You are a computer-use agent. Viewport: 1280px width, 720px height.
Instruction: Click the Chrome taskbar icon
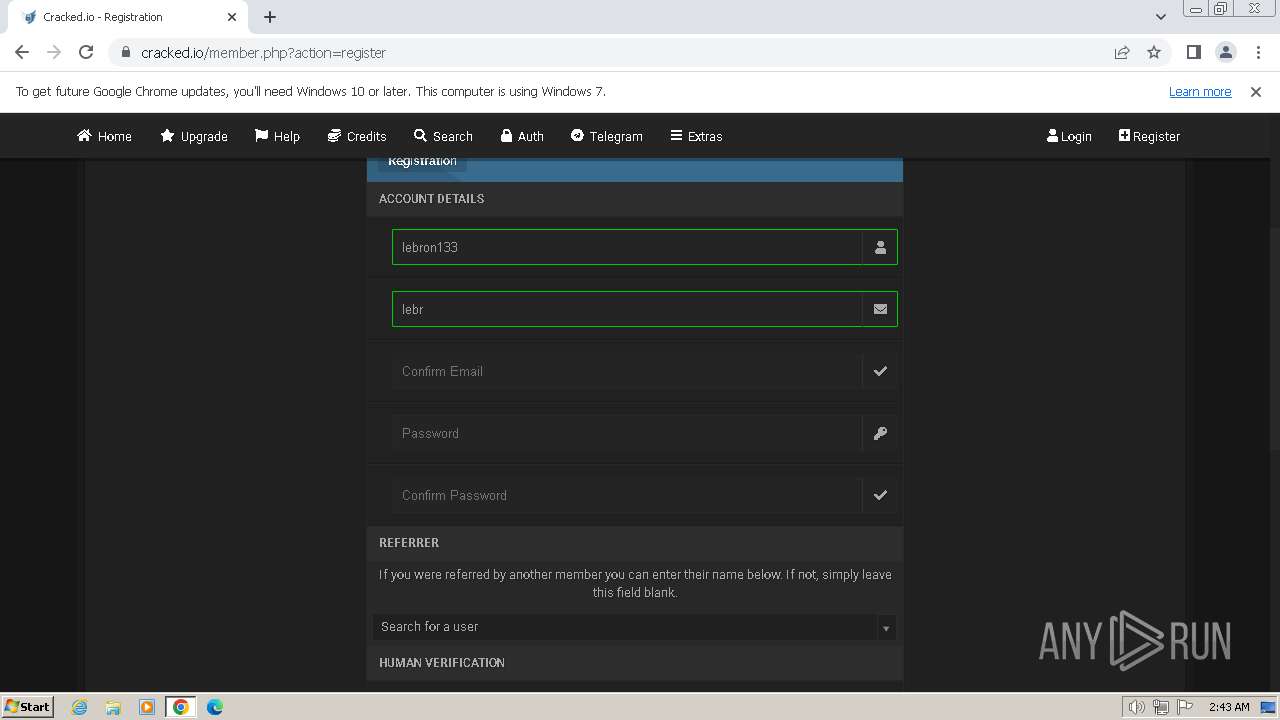pos(181,707)
